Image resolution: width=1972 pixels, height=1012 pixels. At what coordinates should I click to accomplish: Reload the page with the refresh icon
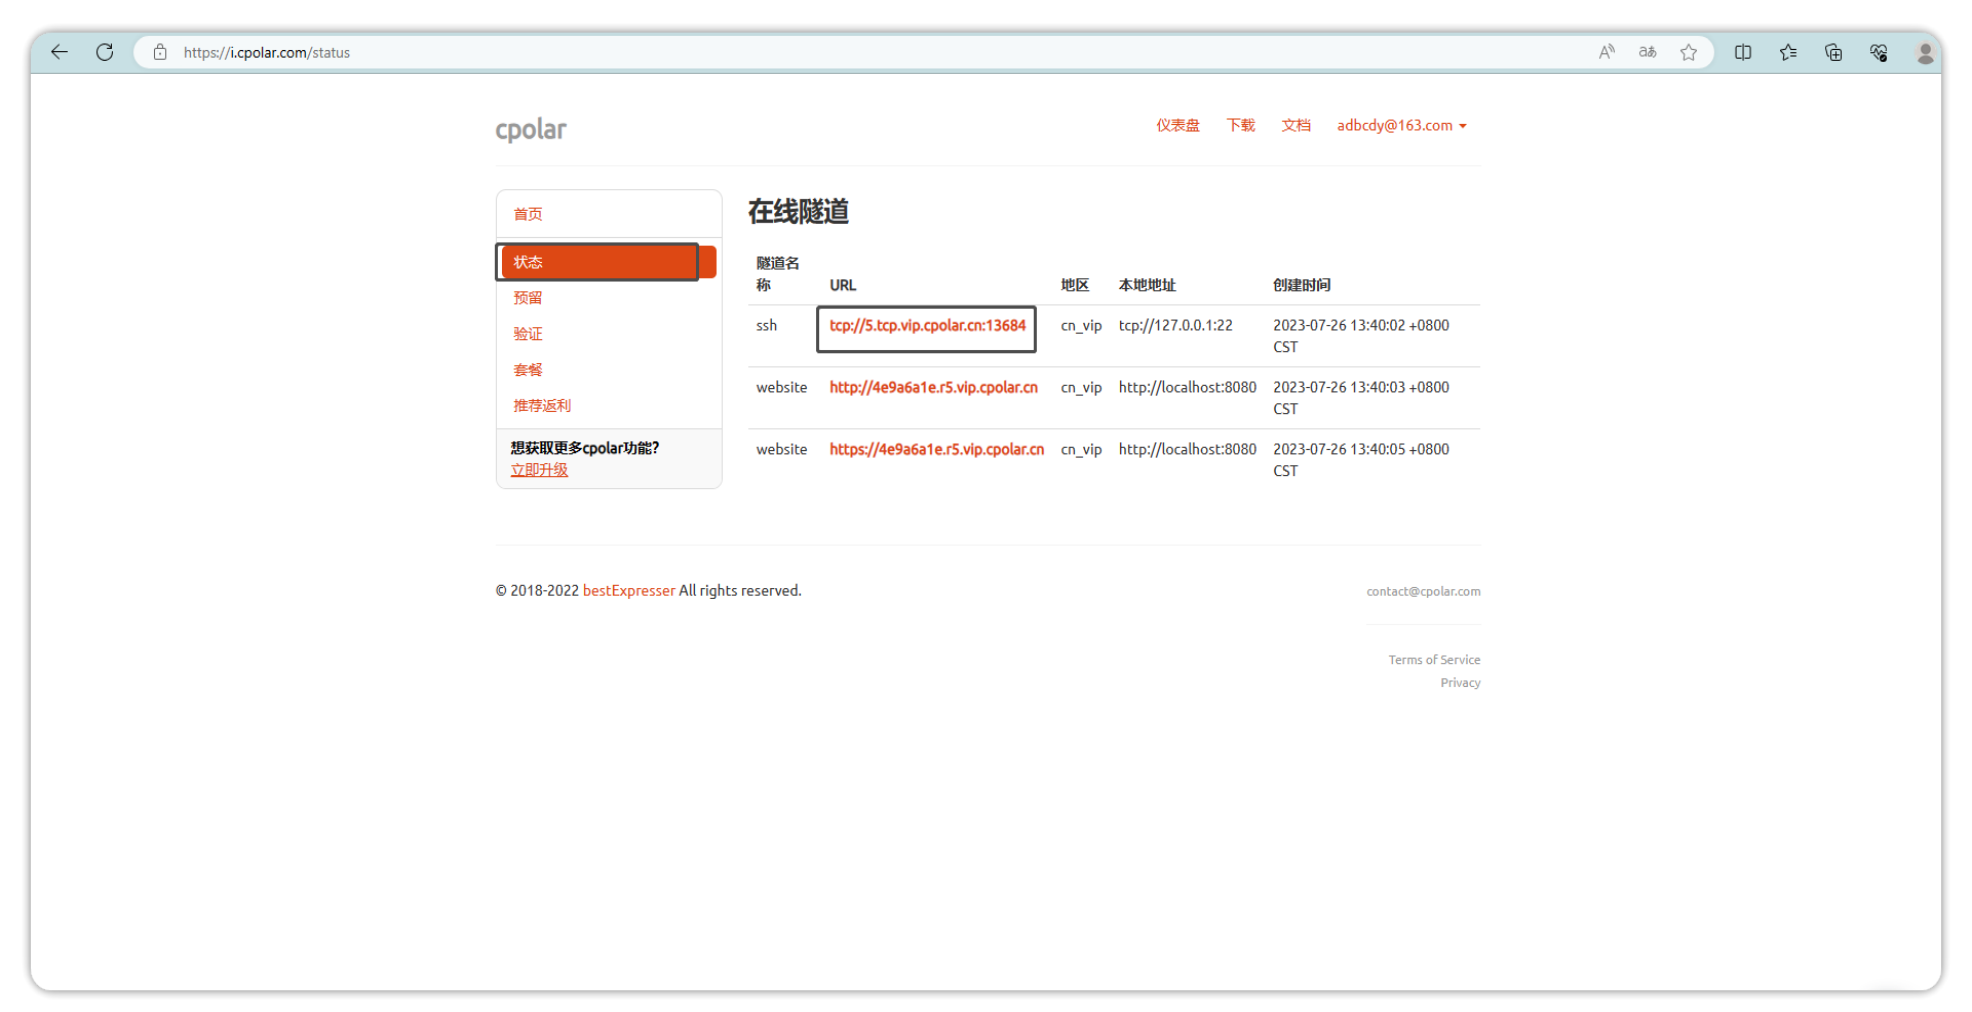click(104, 52)
